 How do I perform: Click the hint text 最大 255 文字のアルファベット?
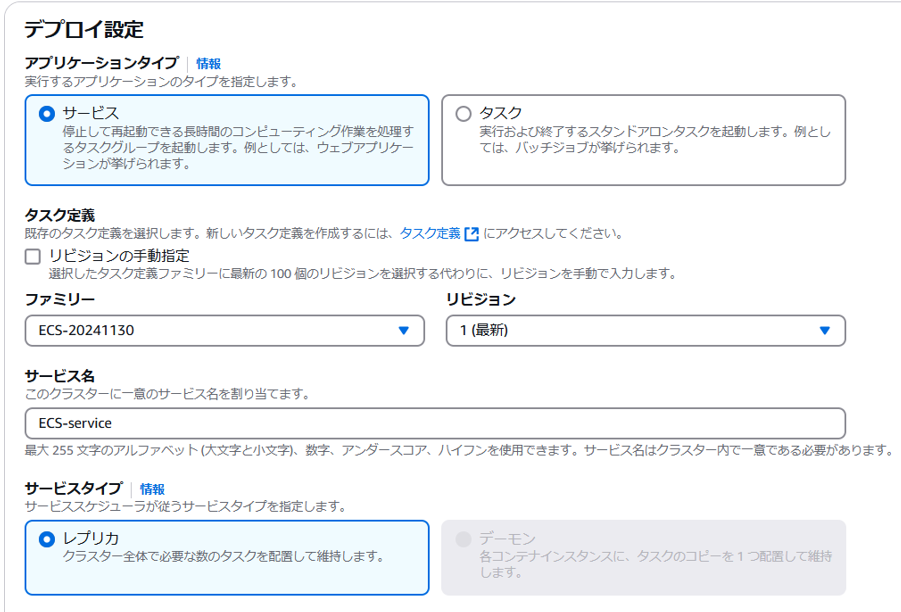coord(459,450)
